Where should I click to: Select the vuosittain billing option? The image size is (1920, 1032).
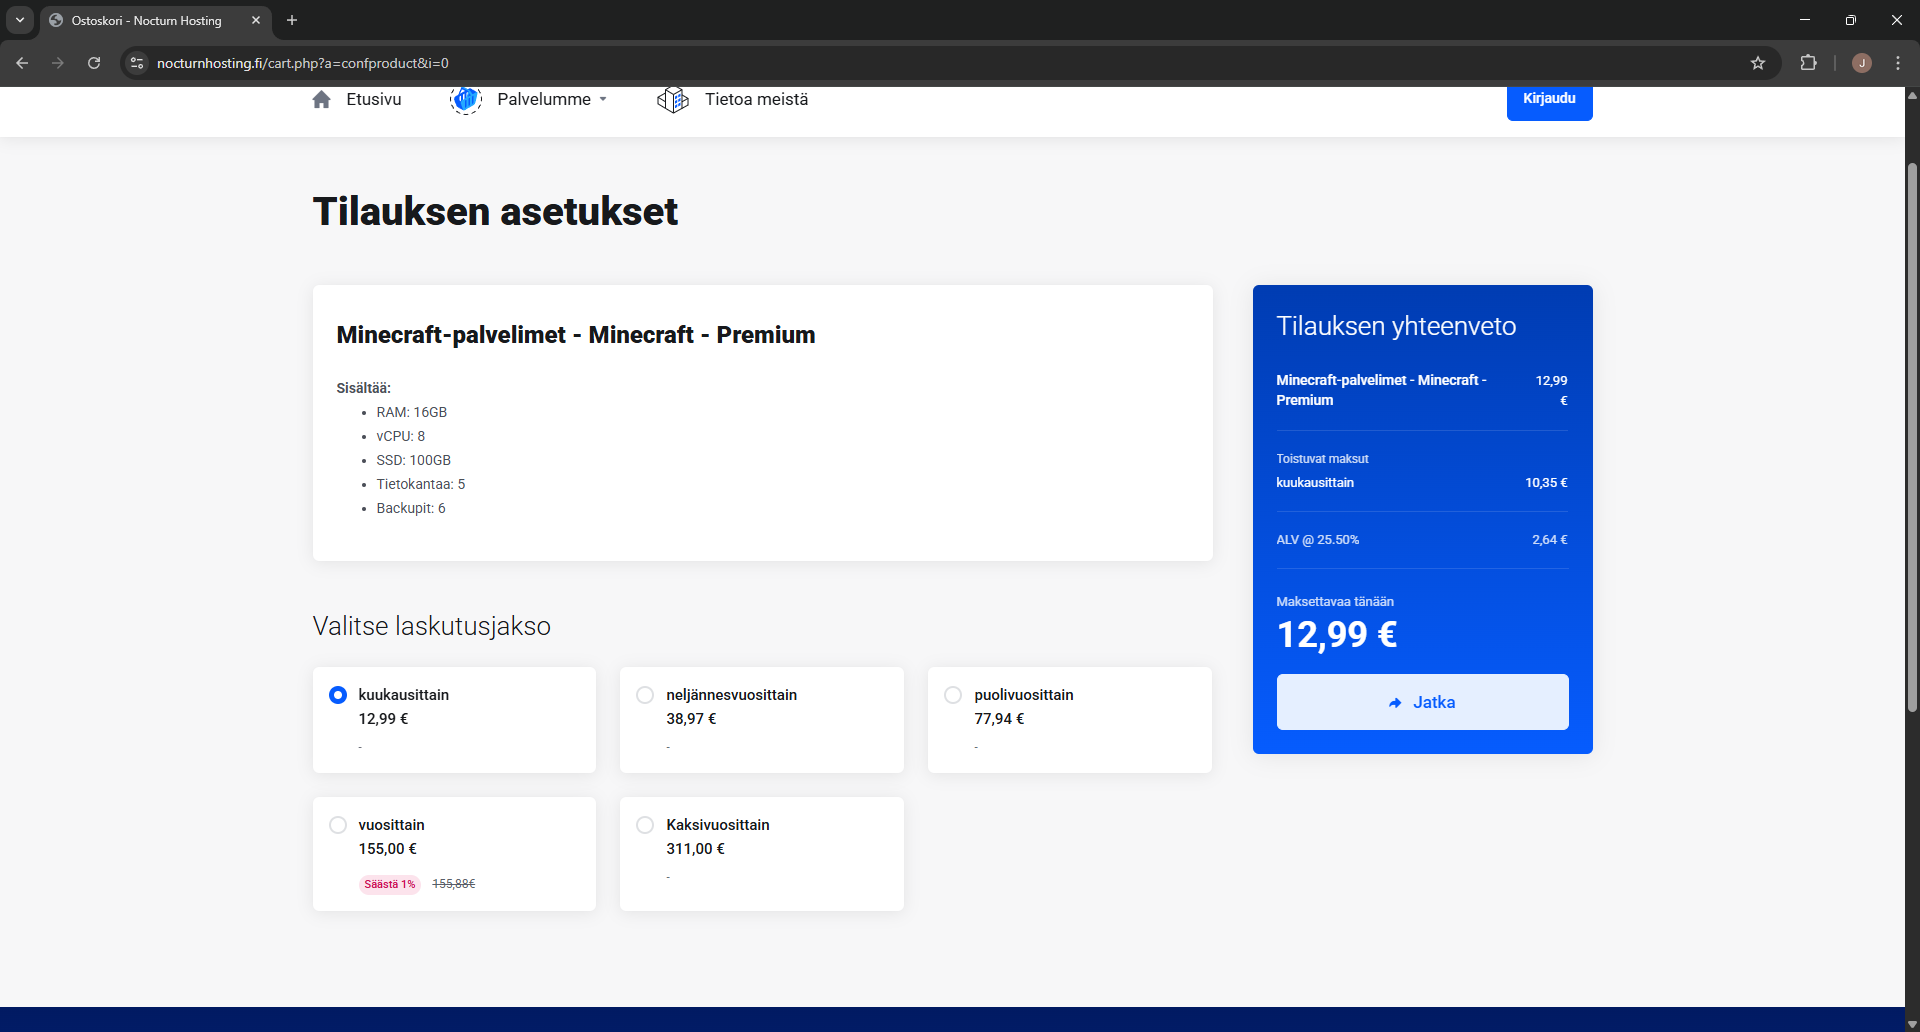(338, 824)
